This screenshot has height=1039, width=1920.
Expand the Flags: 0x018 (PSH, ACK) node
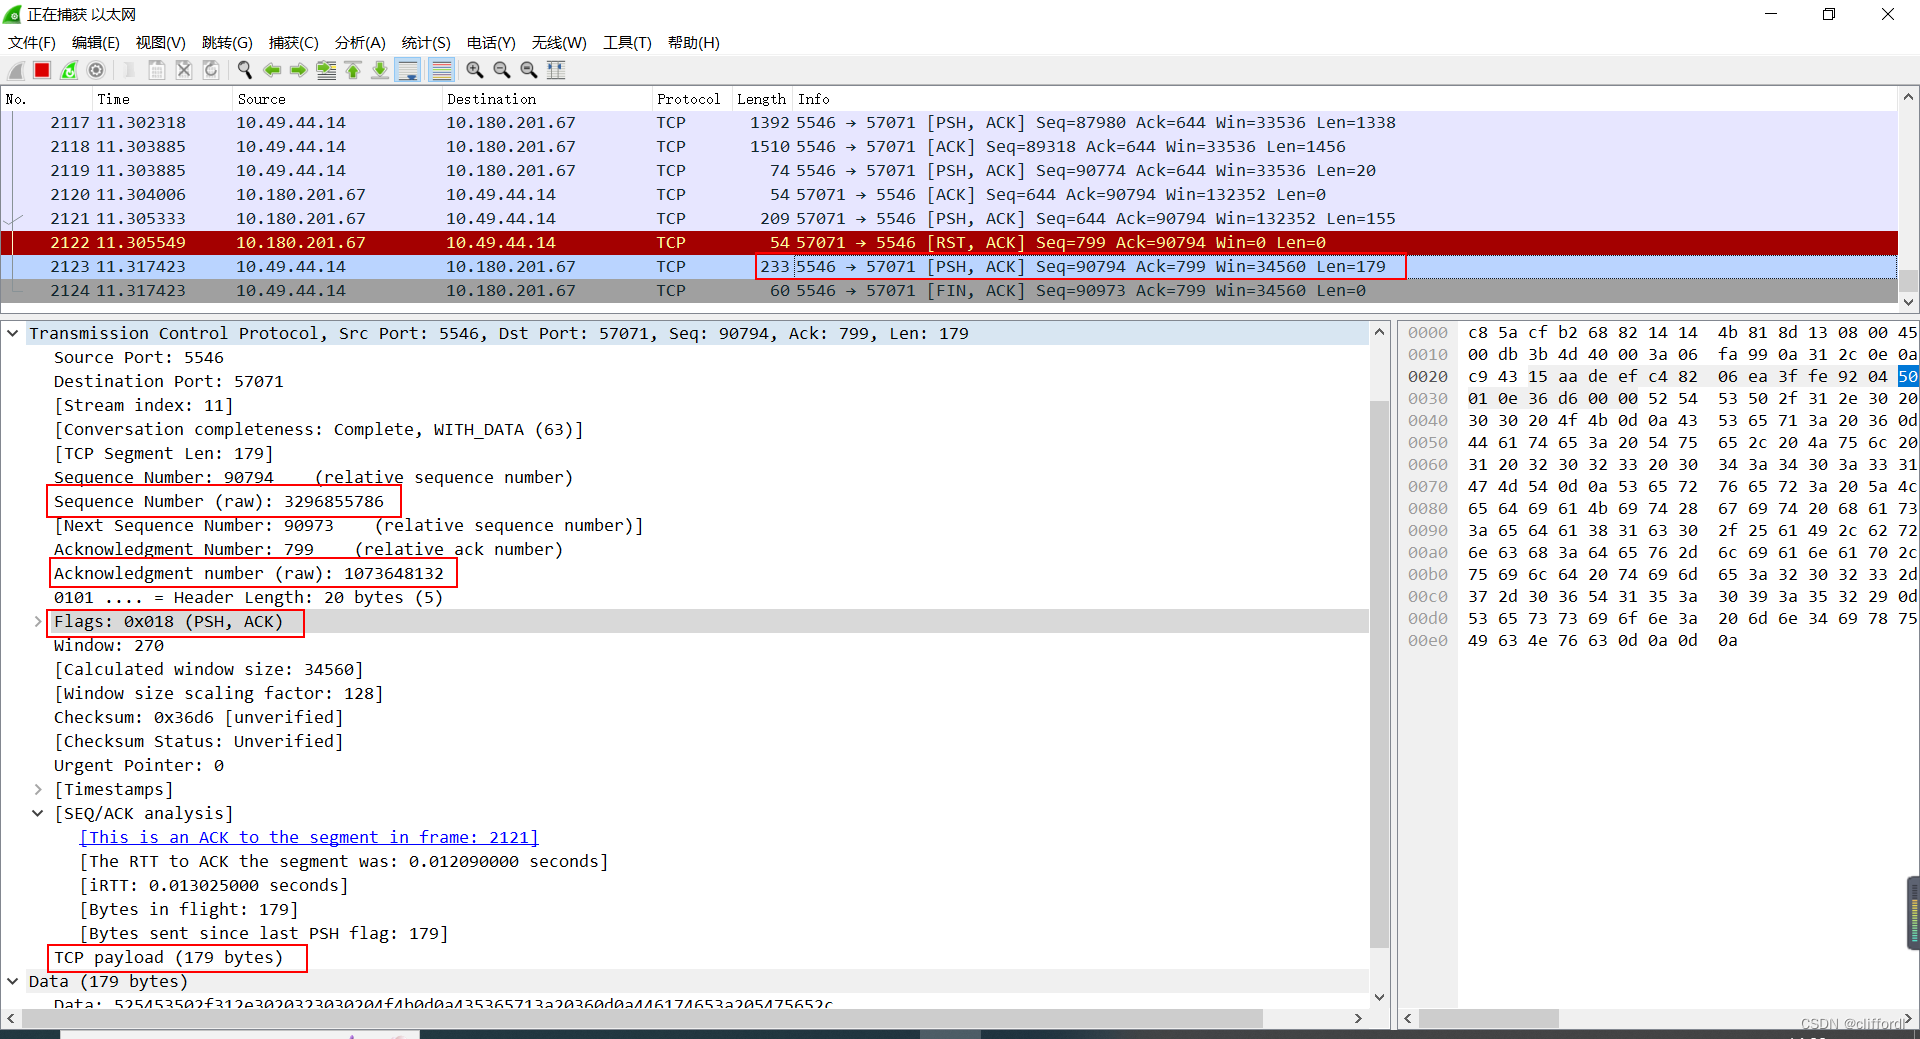coord(38,621)
